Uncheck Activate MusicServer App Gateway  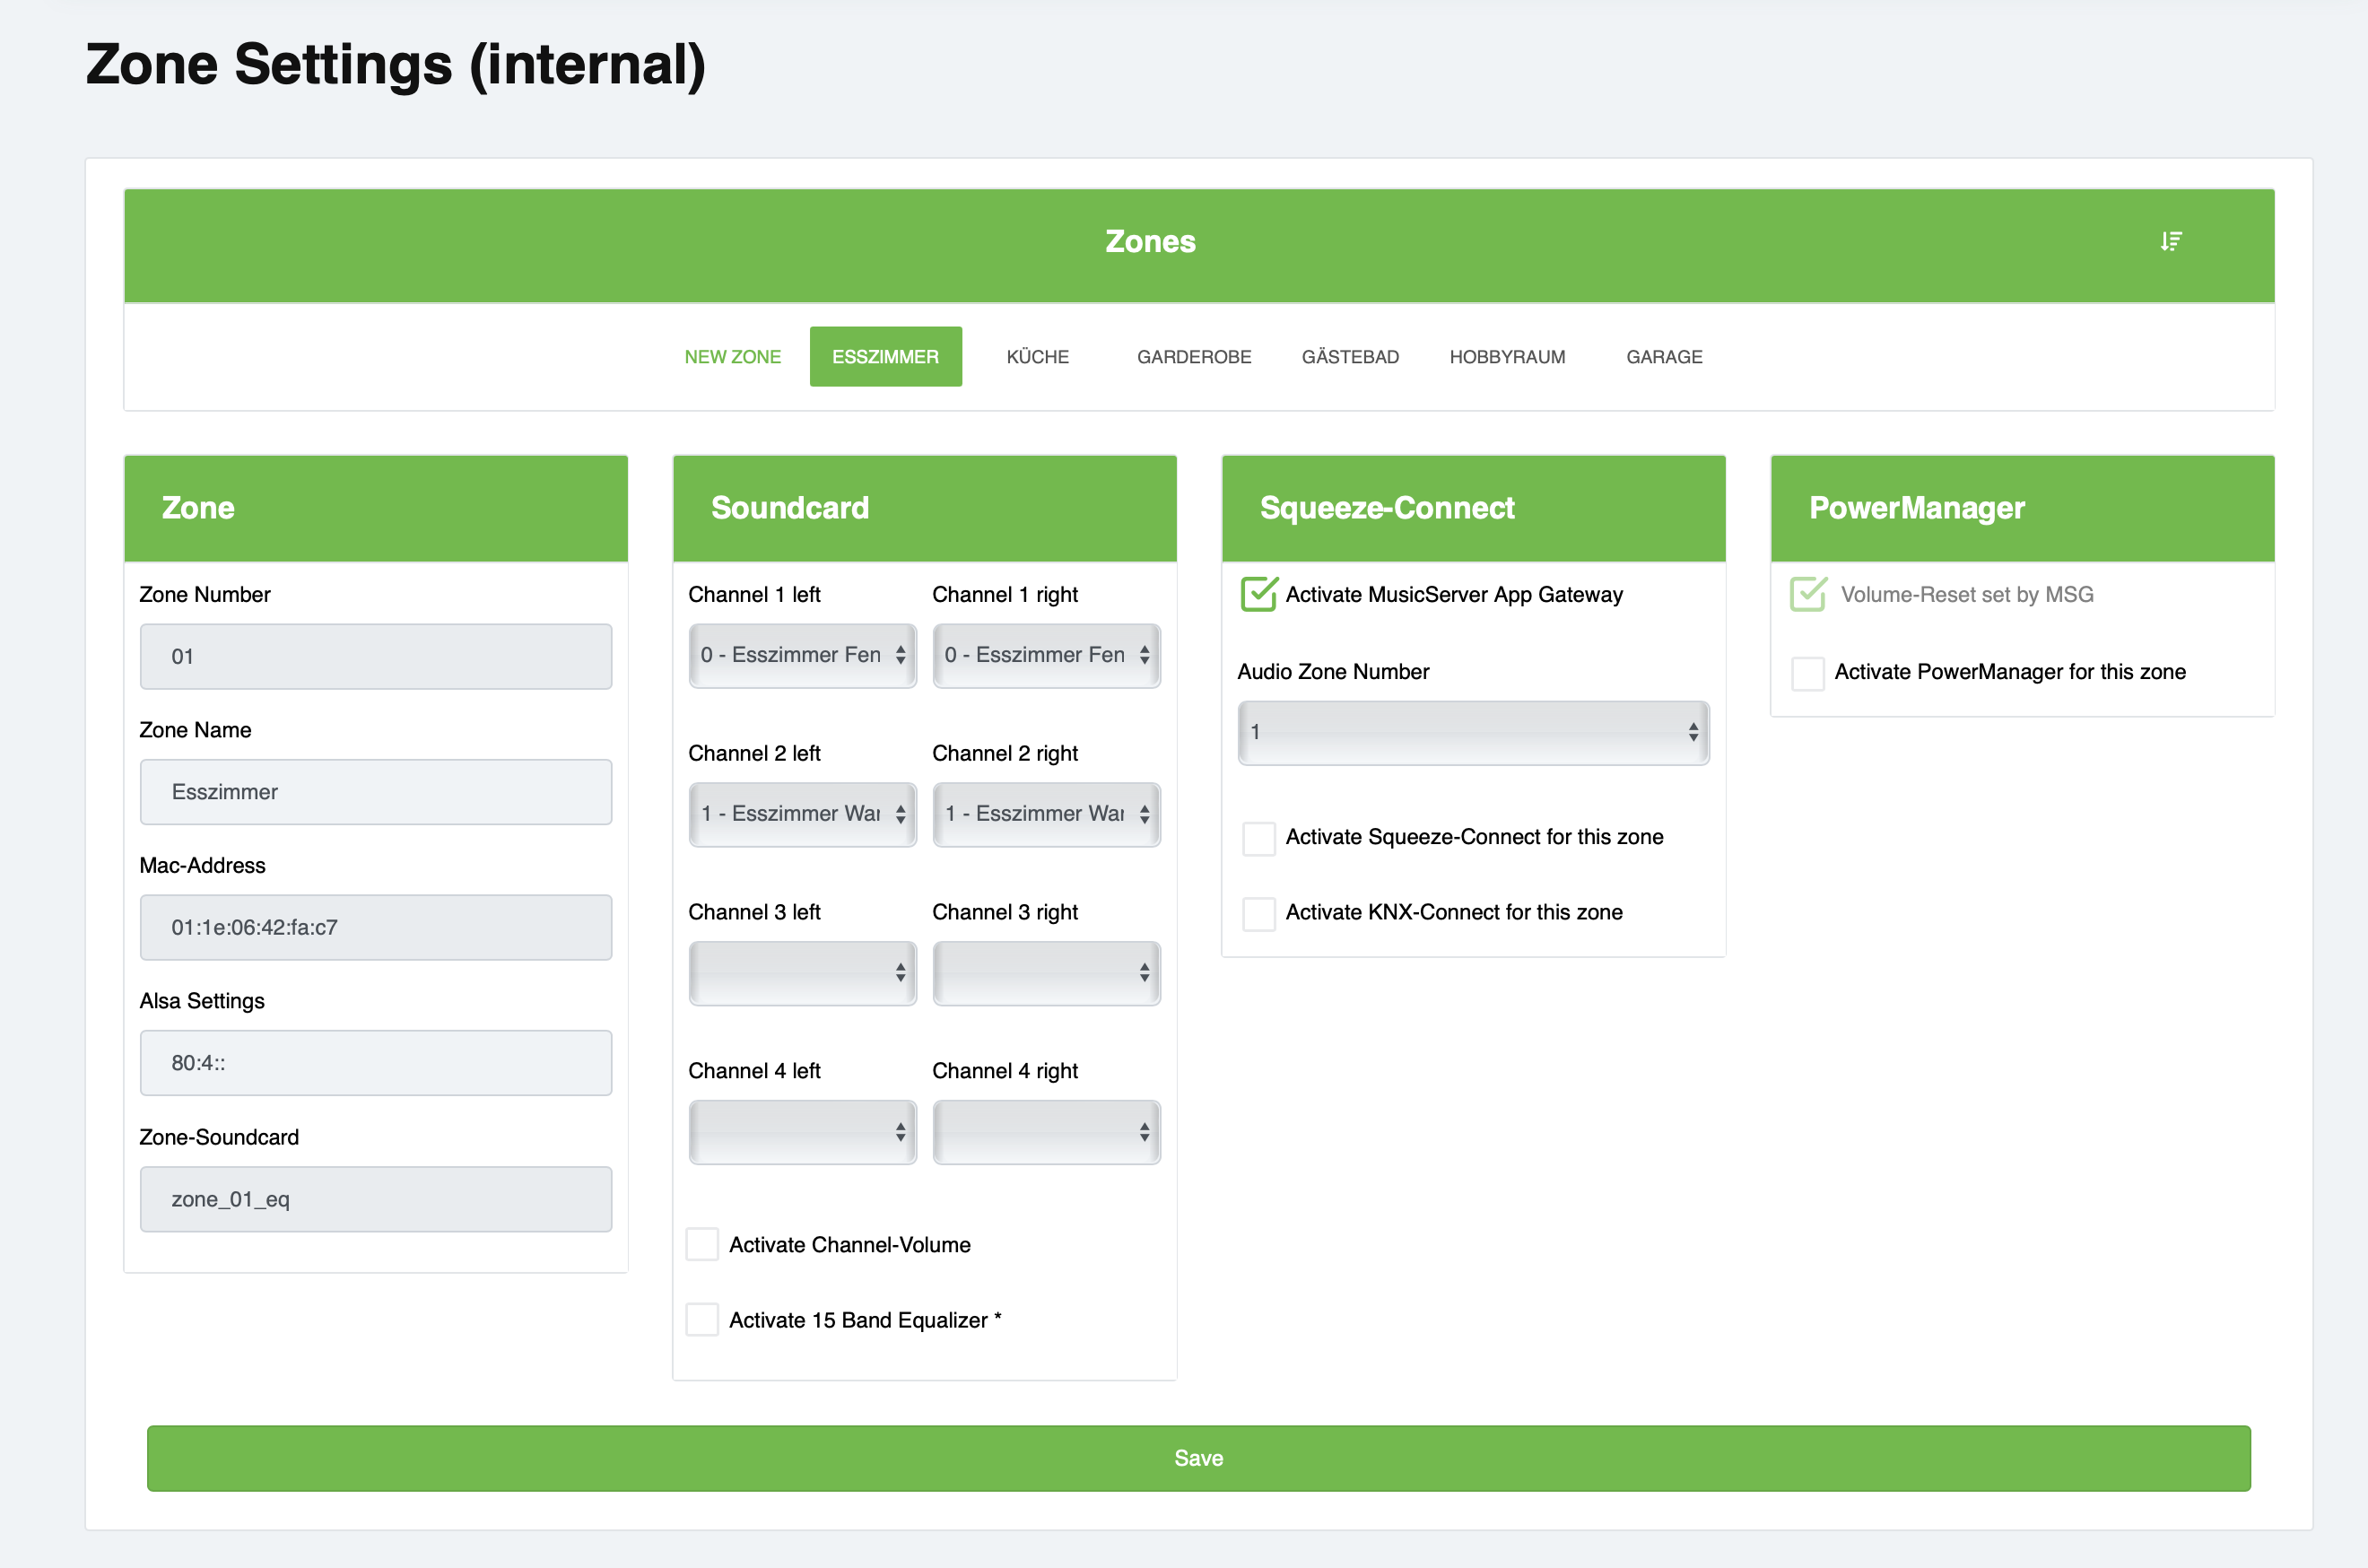[1258, 594]
